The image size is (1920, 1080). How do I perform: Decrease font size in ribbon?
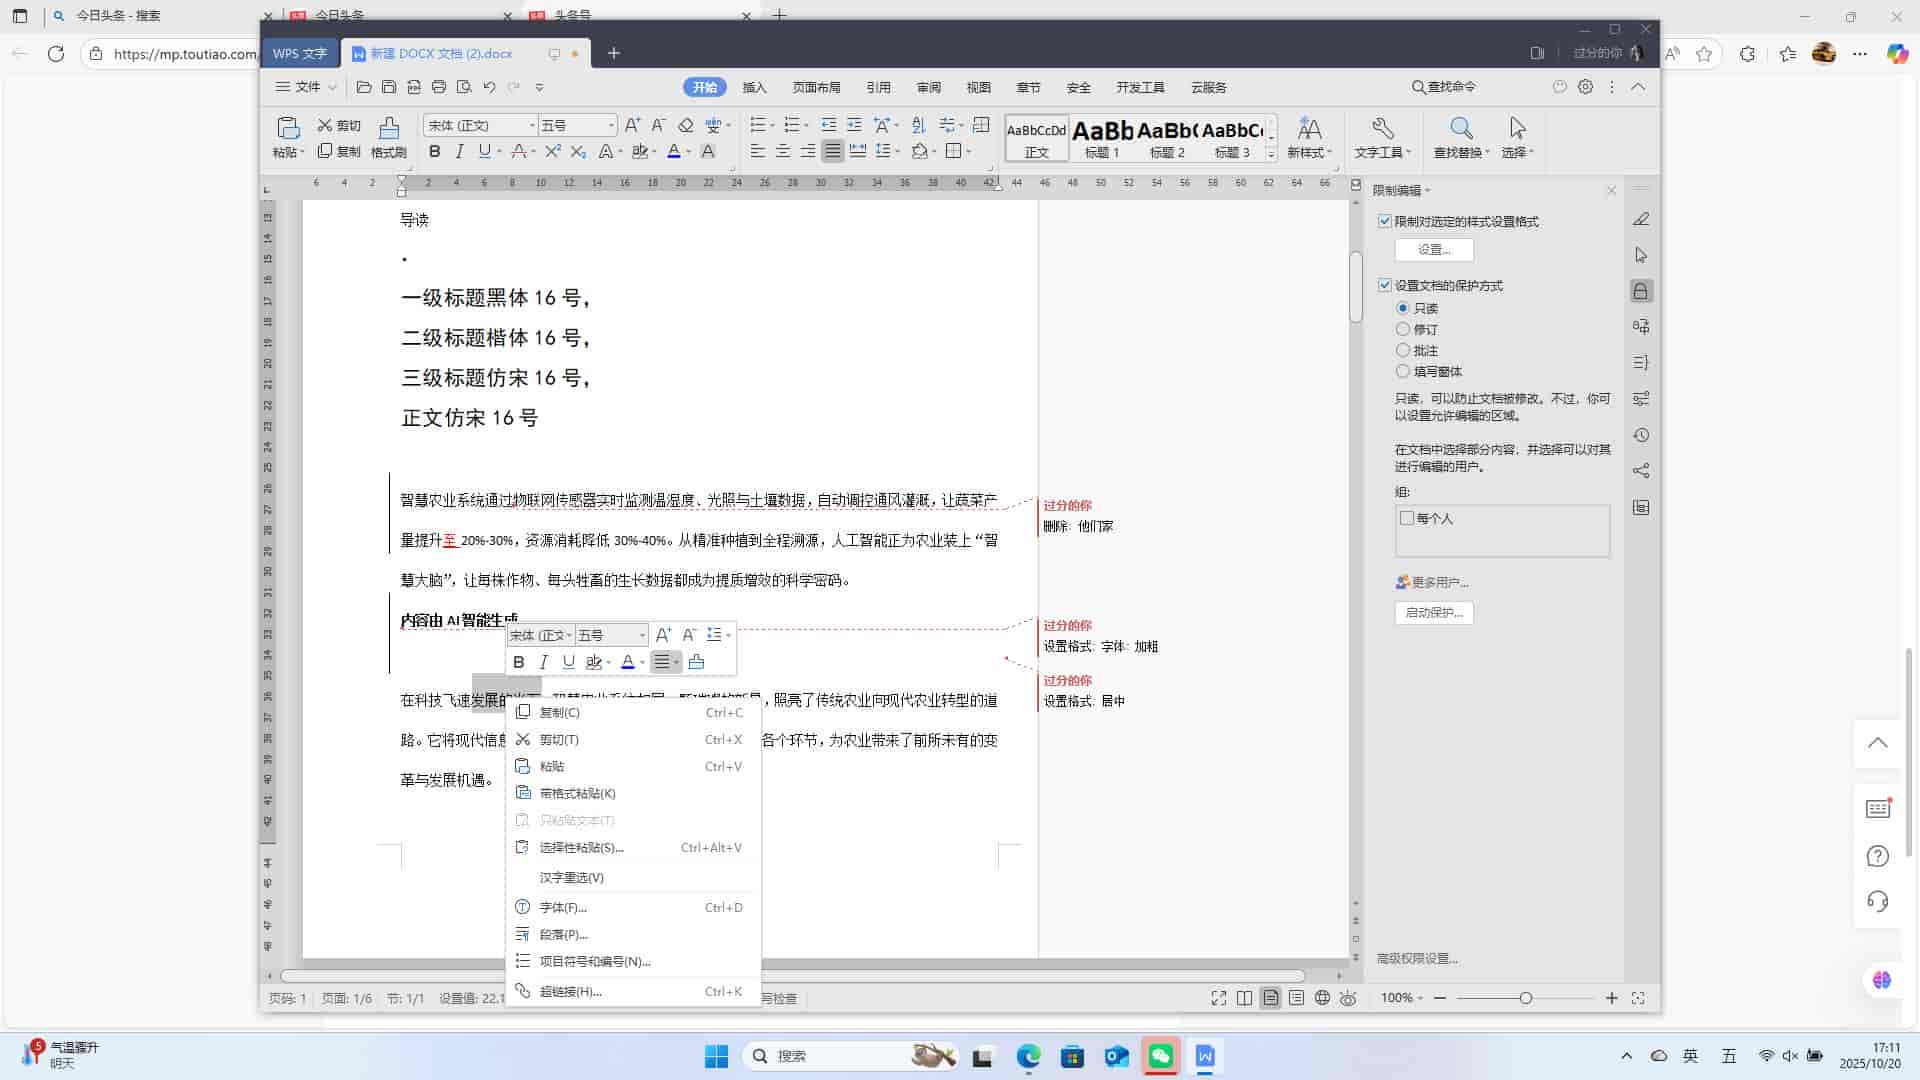pos(658,125)
